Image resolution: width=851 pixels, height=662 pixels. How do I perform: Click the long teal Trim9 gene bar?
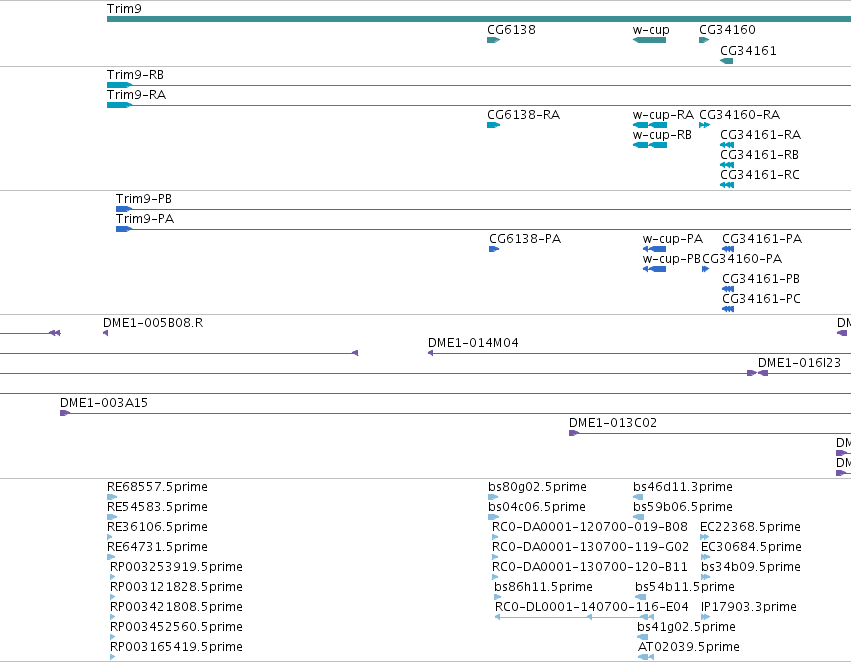tap(479, 19)
